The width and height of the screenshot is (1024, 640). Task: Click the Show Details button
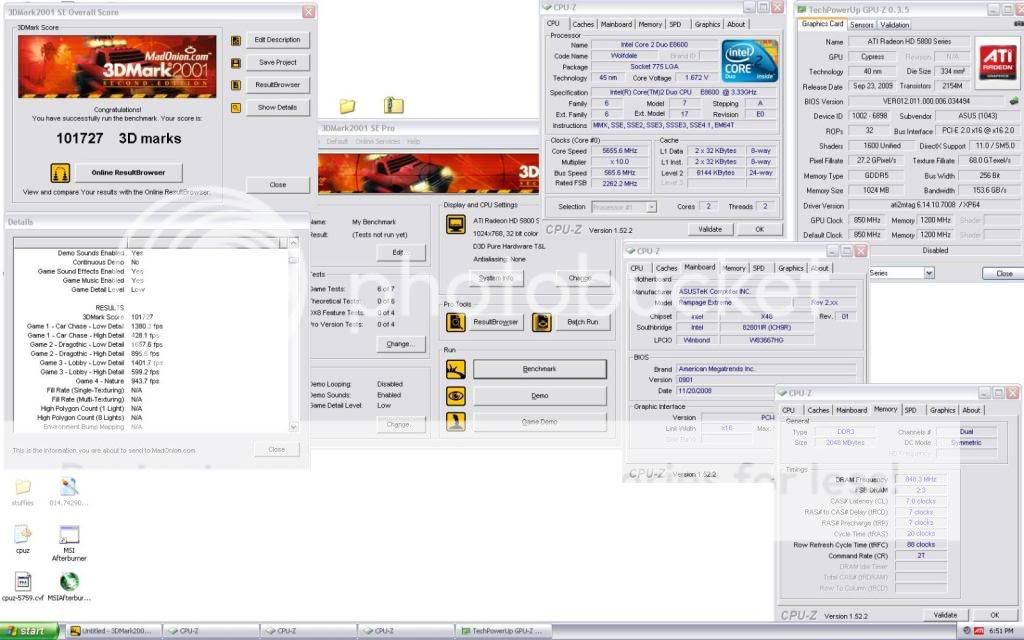point(278,107)
